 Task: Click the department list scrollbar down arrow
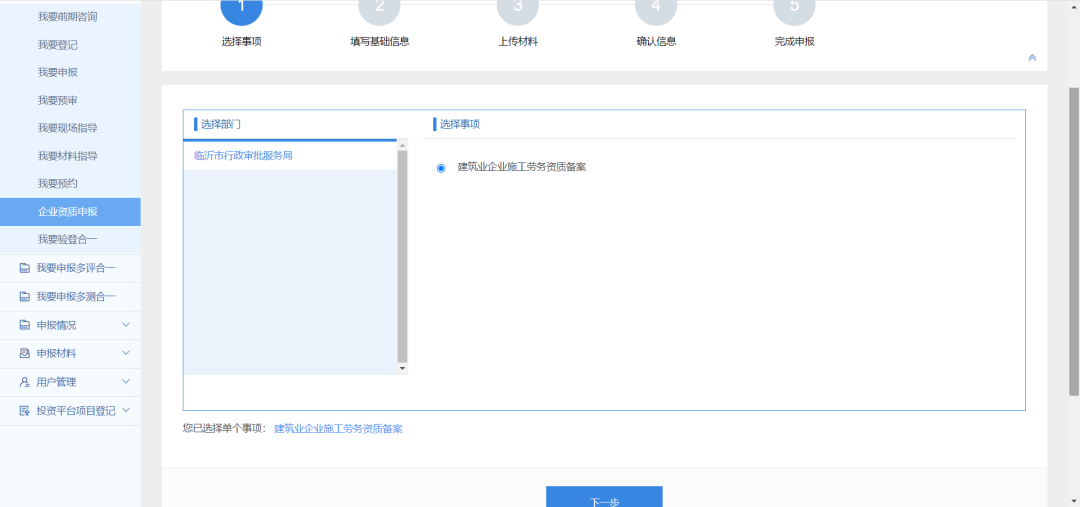(403, 369)
